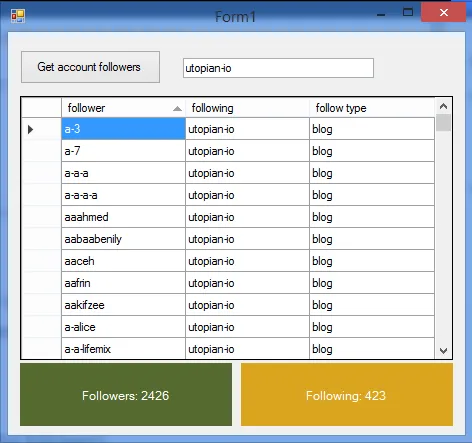Select the blog cell in a-a-a row
Viewport: 472px width, 443px height.
click(372, 173)
